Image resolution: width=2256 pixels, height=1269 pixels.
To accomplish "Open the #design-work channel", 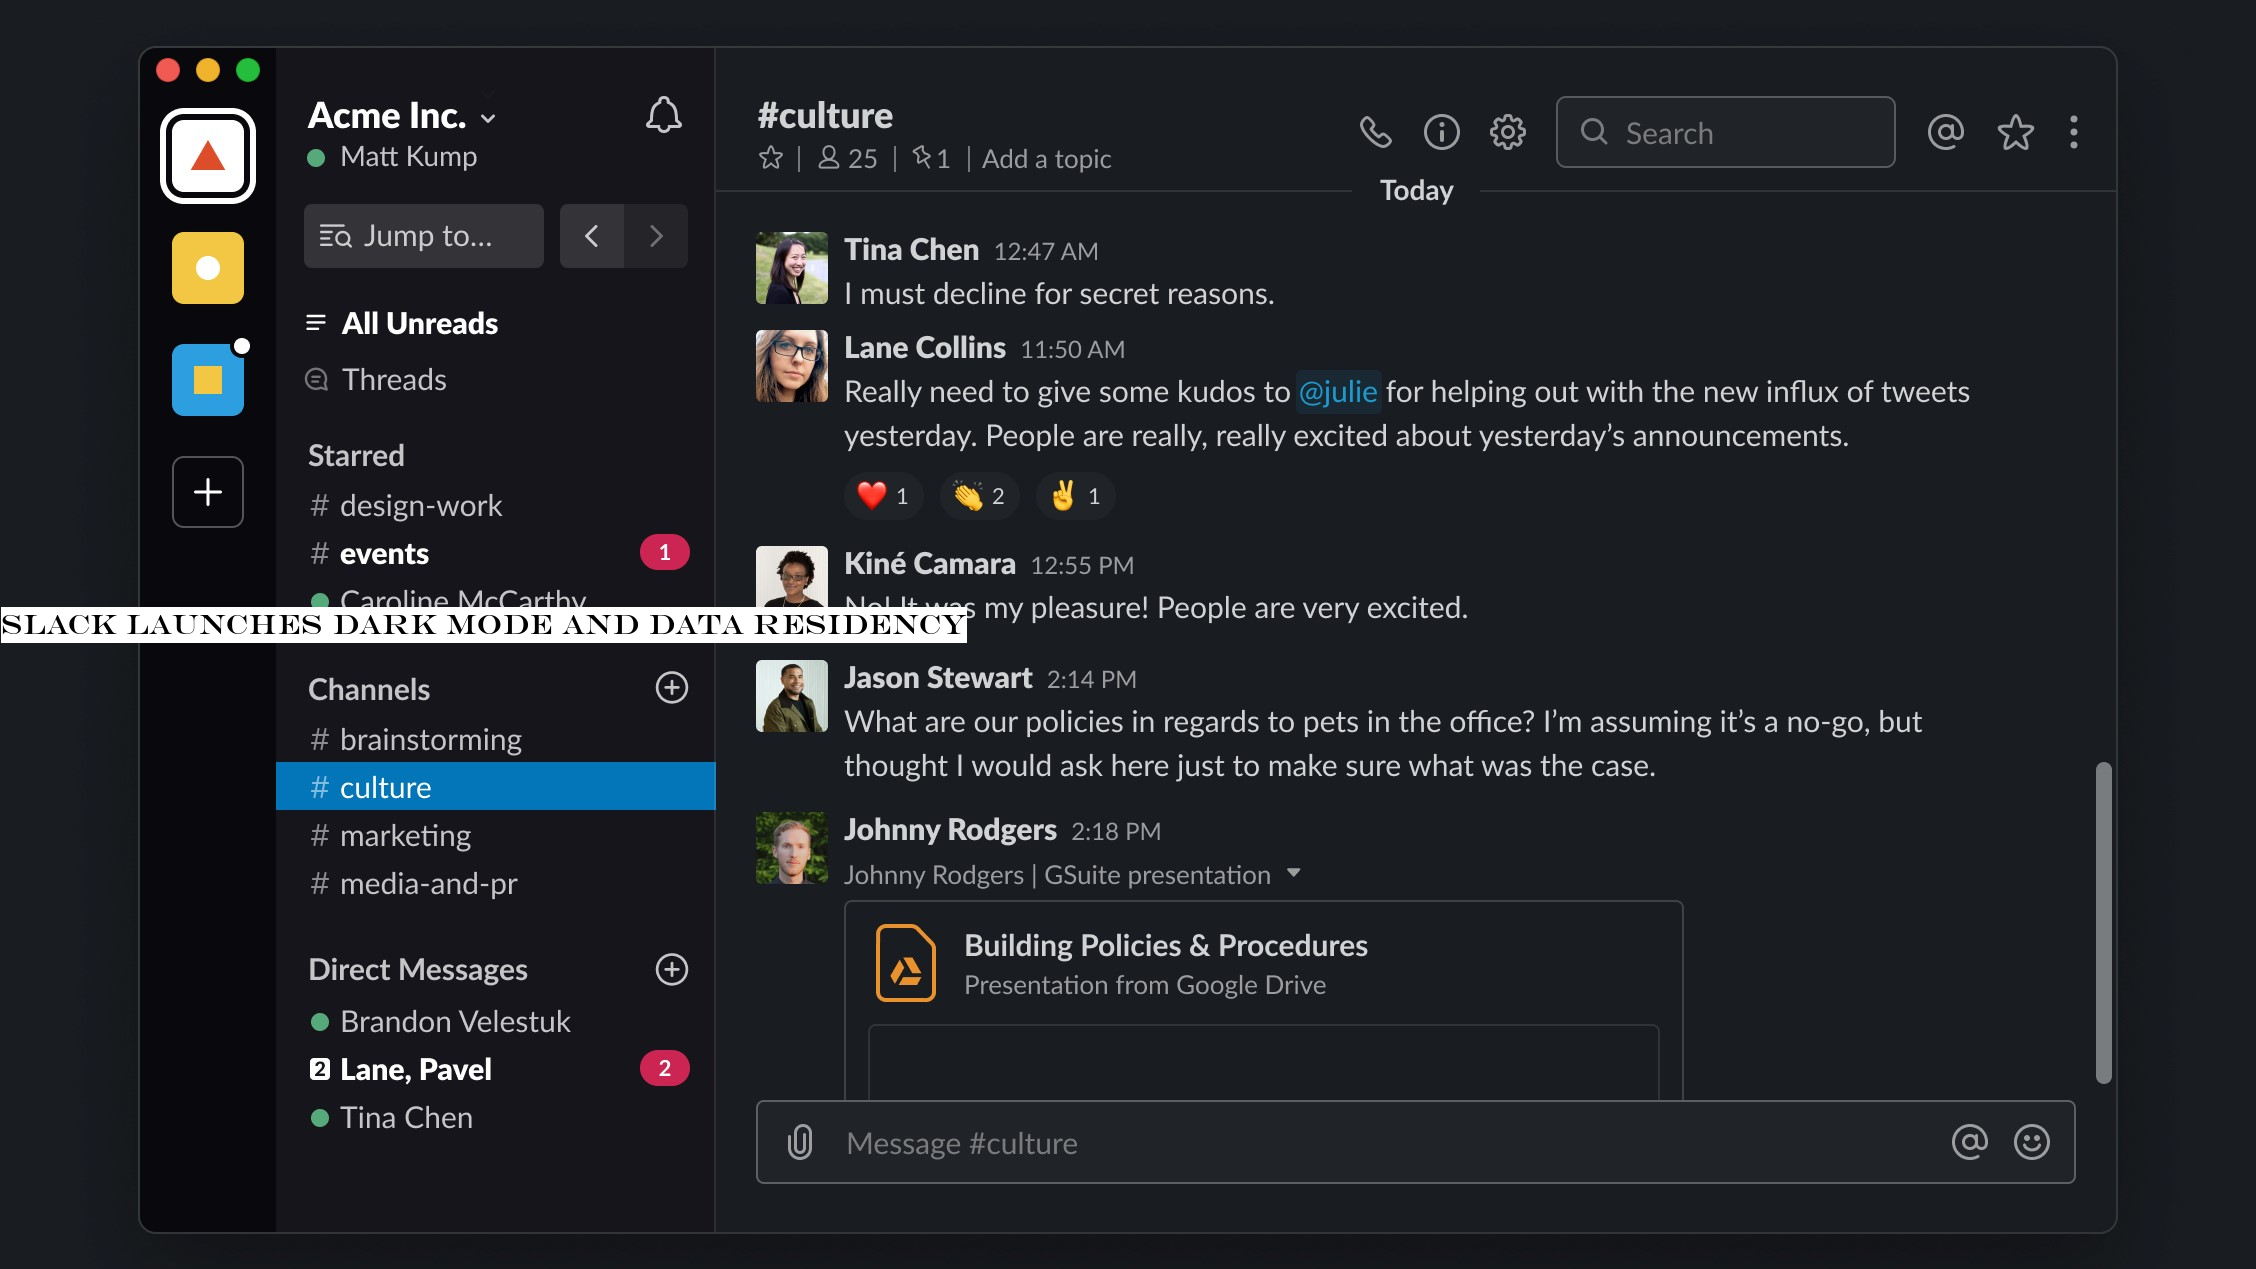I will pyautogui.click(x=496, y=505).
